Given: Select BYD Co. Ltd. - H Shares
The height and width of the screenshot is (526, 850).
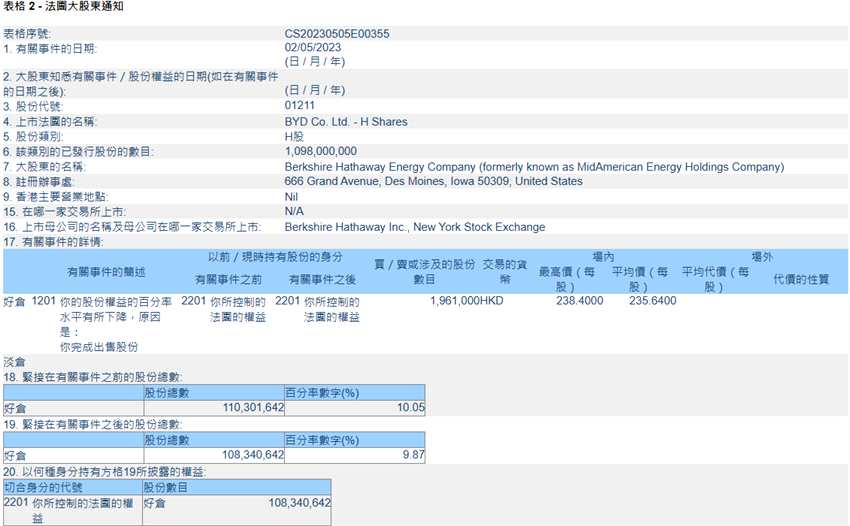Looking at the screenshot, I should 346,121.
